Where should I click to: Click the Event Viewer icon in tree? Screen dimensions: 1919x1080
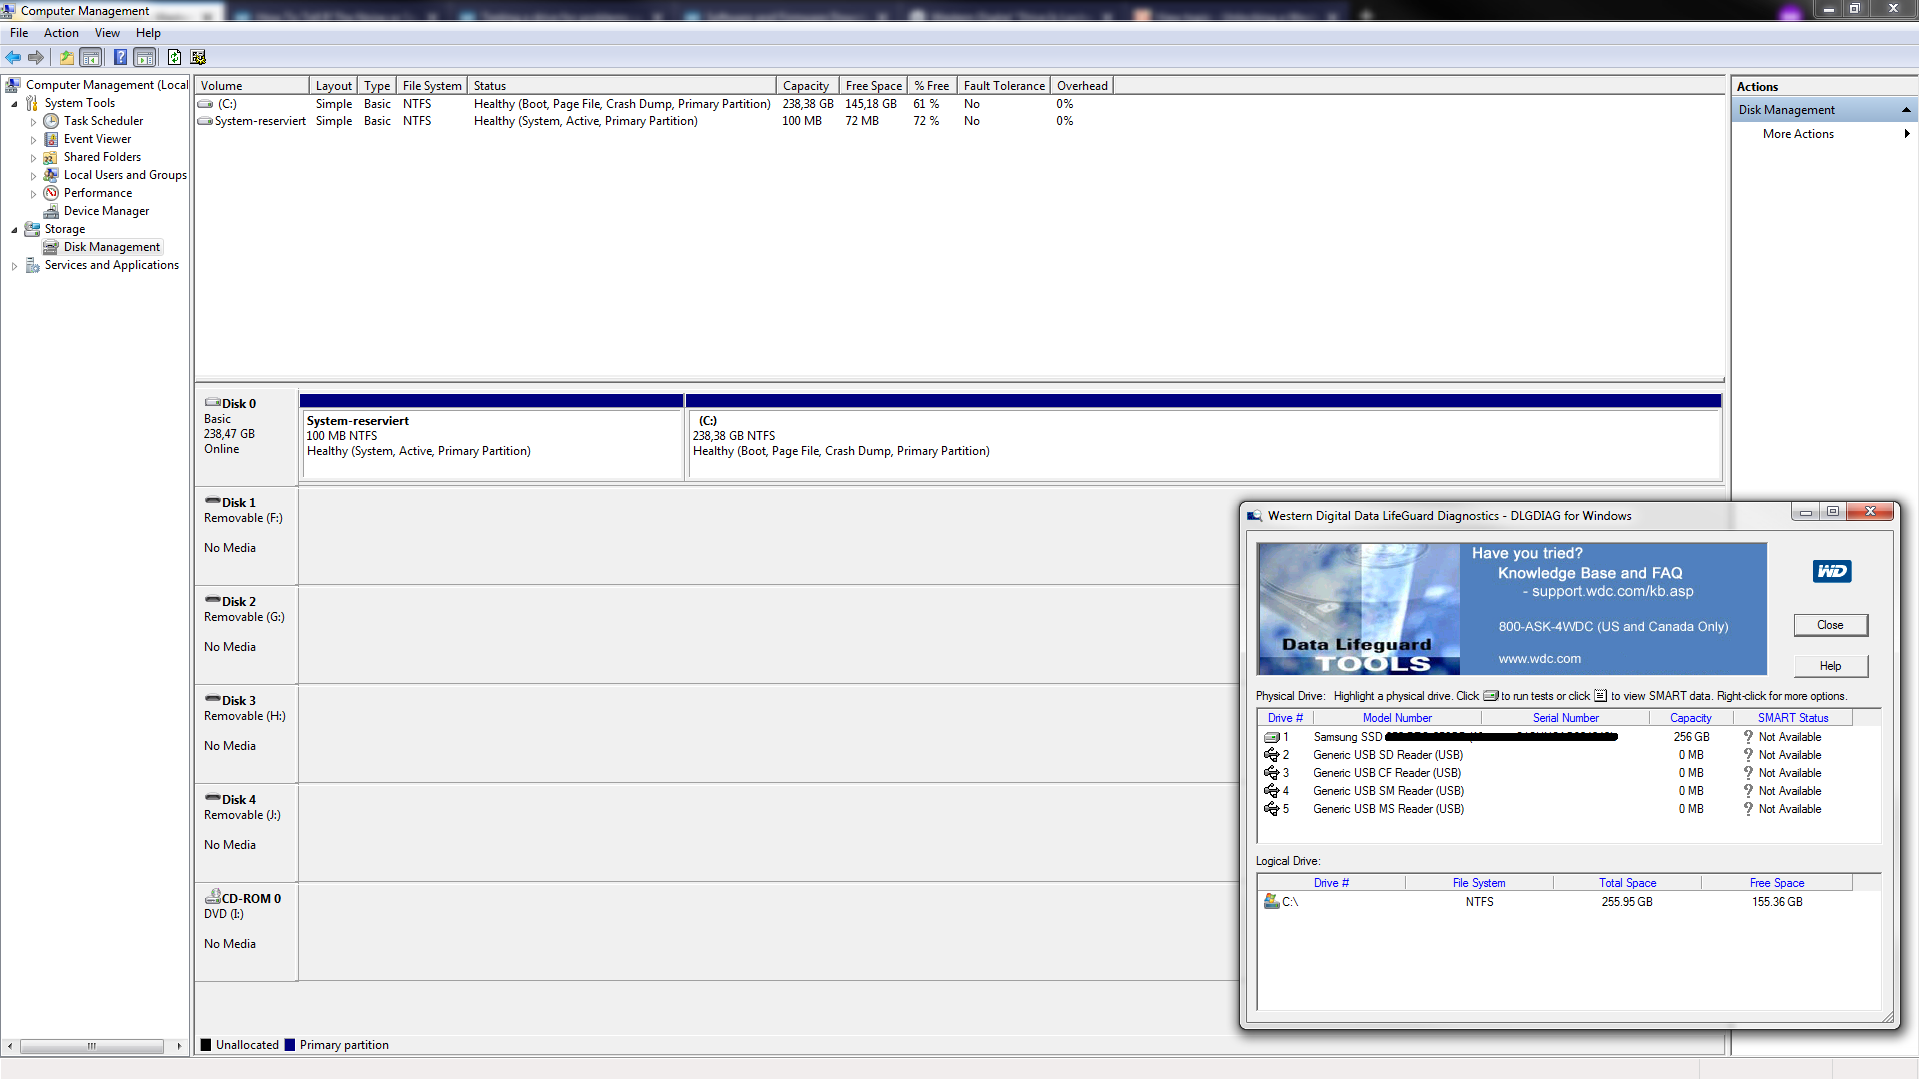coord(51,139)
